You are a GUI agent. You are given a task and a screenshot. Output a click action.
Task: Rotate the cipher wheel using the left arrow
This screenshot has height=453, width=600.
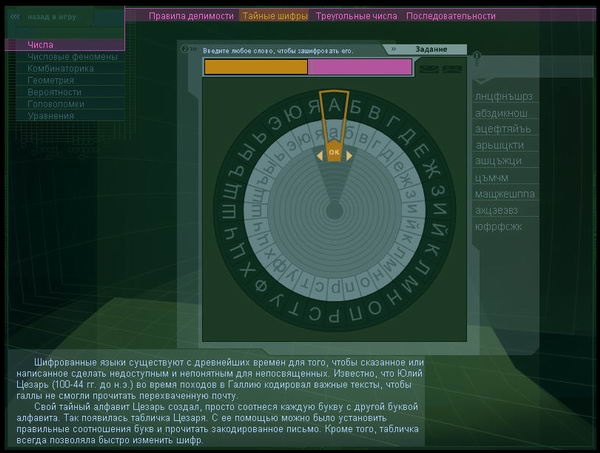point(320,154)
